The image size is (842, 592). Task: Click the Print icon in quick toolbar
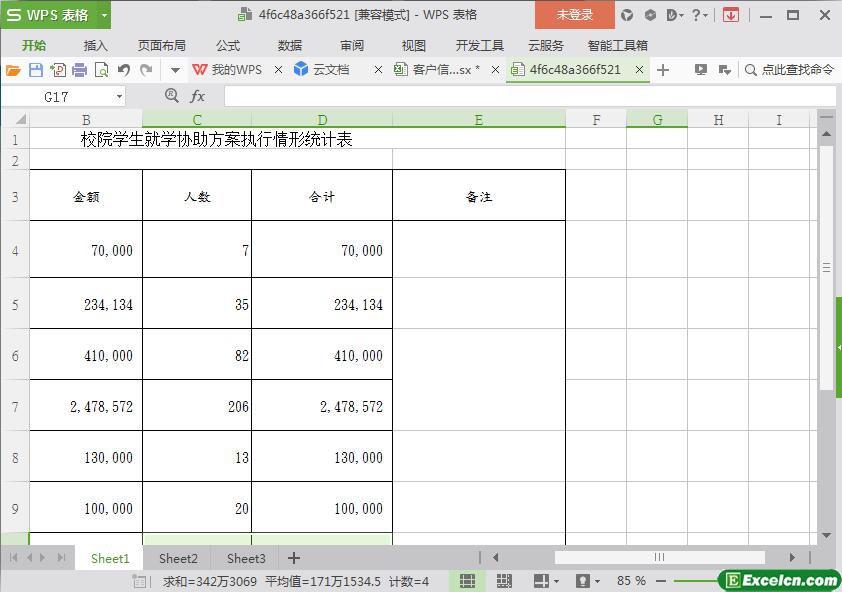tap(79, 70)
